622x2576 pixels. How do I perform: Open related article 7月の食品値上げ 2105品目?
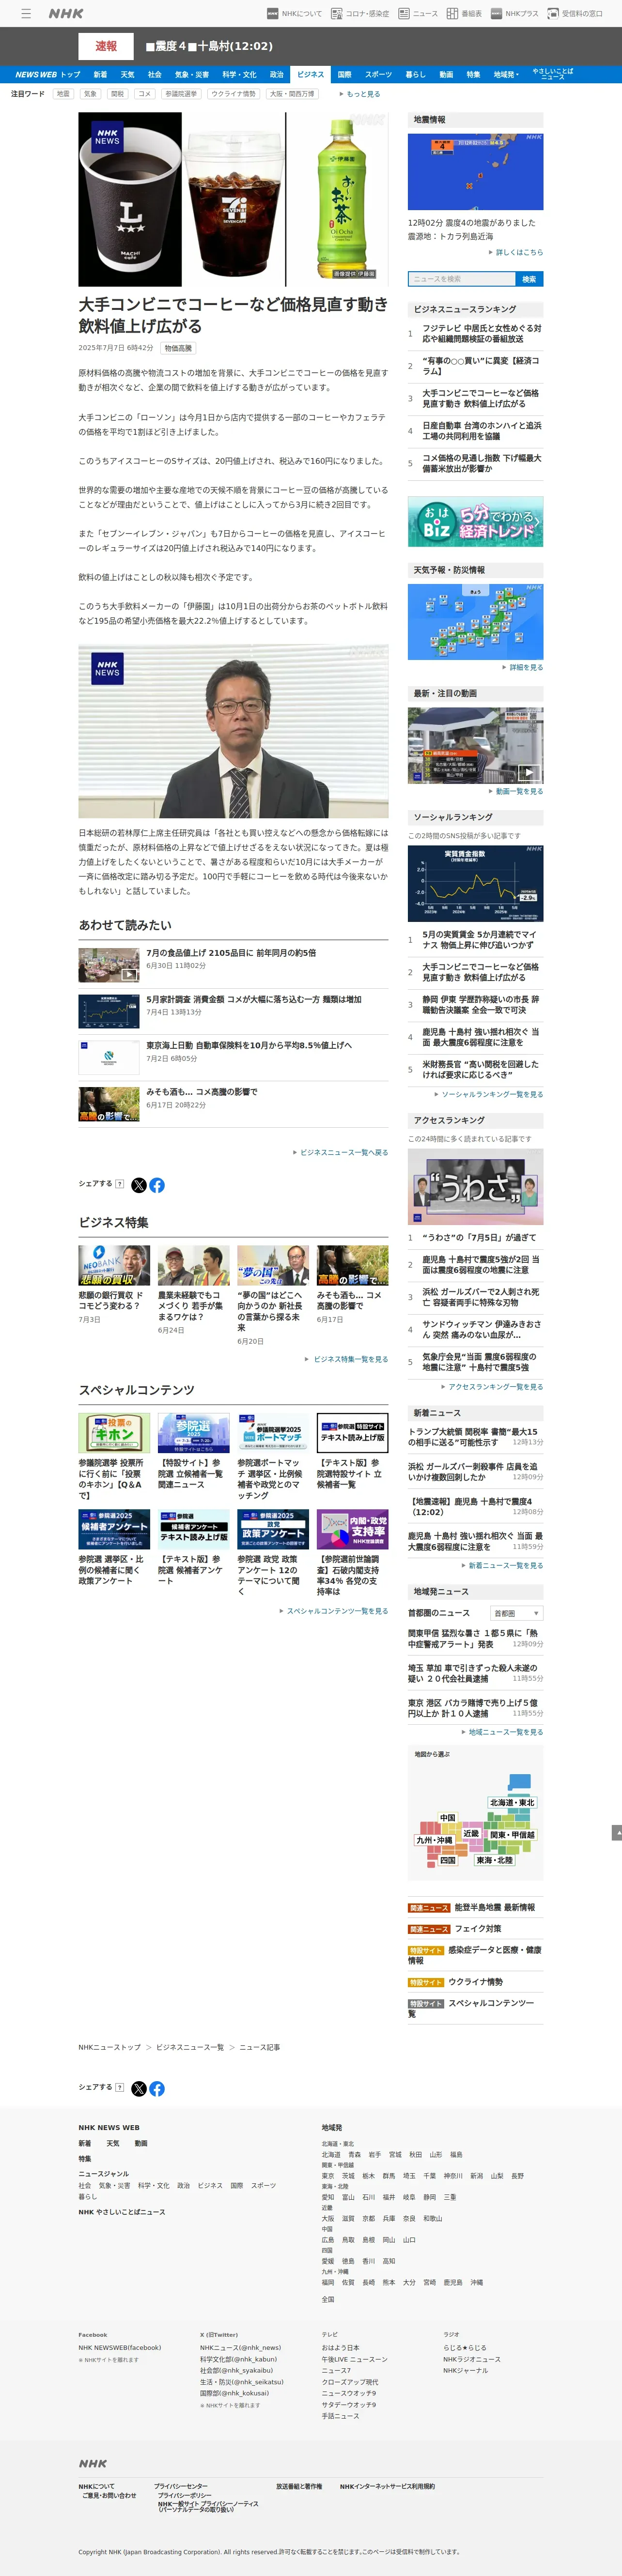(231, 953)
